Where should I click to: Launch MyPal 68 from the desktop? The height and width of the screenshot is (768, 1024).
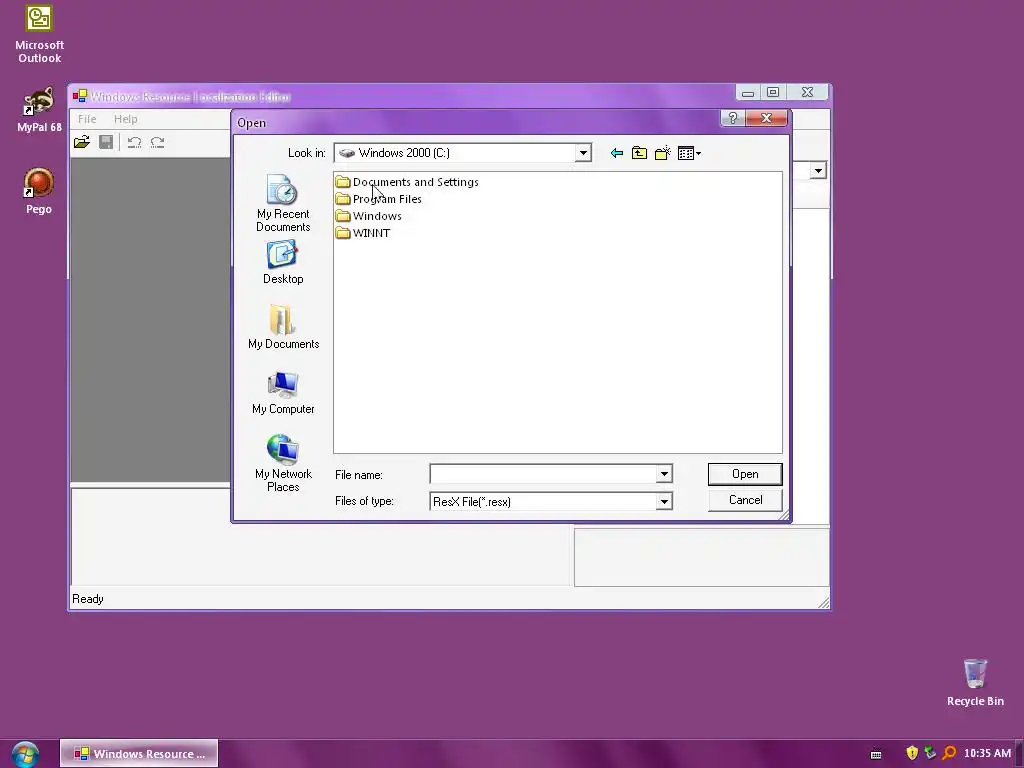39,109
